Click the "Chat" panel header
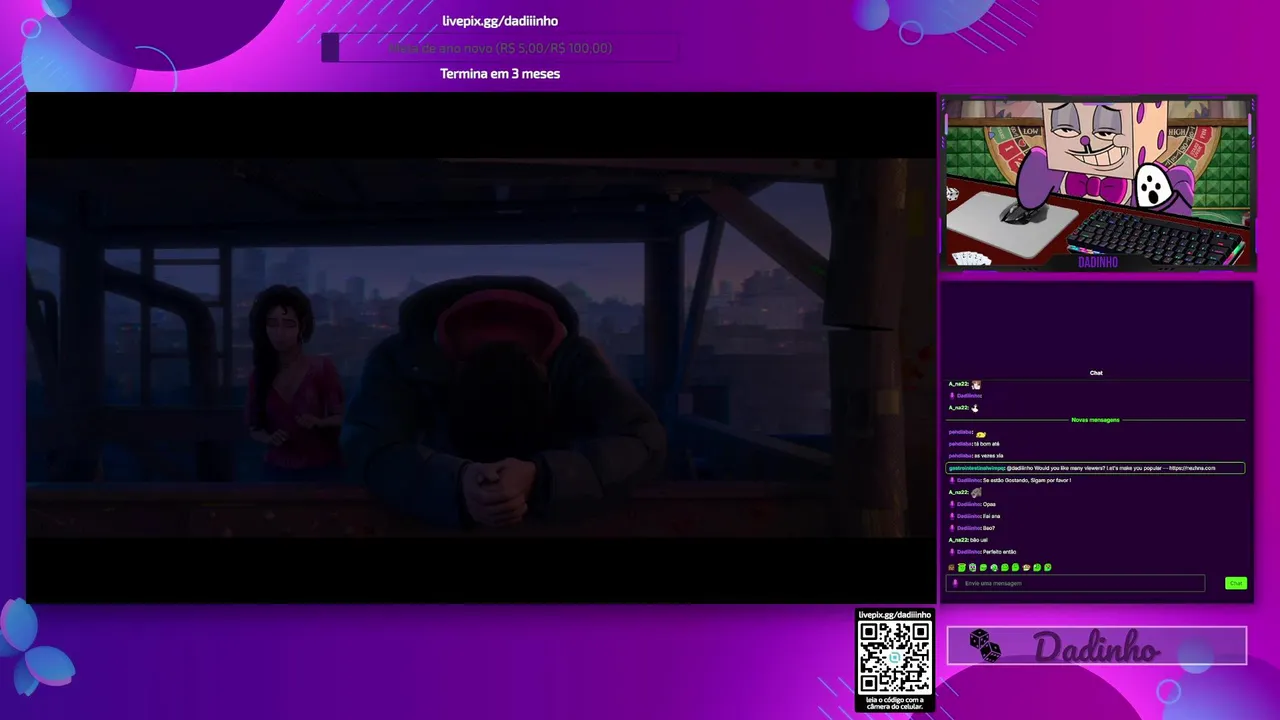The height and width of the screenshot is (720, 1280). click(x=1096, y=373)
